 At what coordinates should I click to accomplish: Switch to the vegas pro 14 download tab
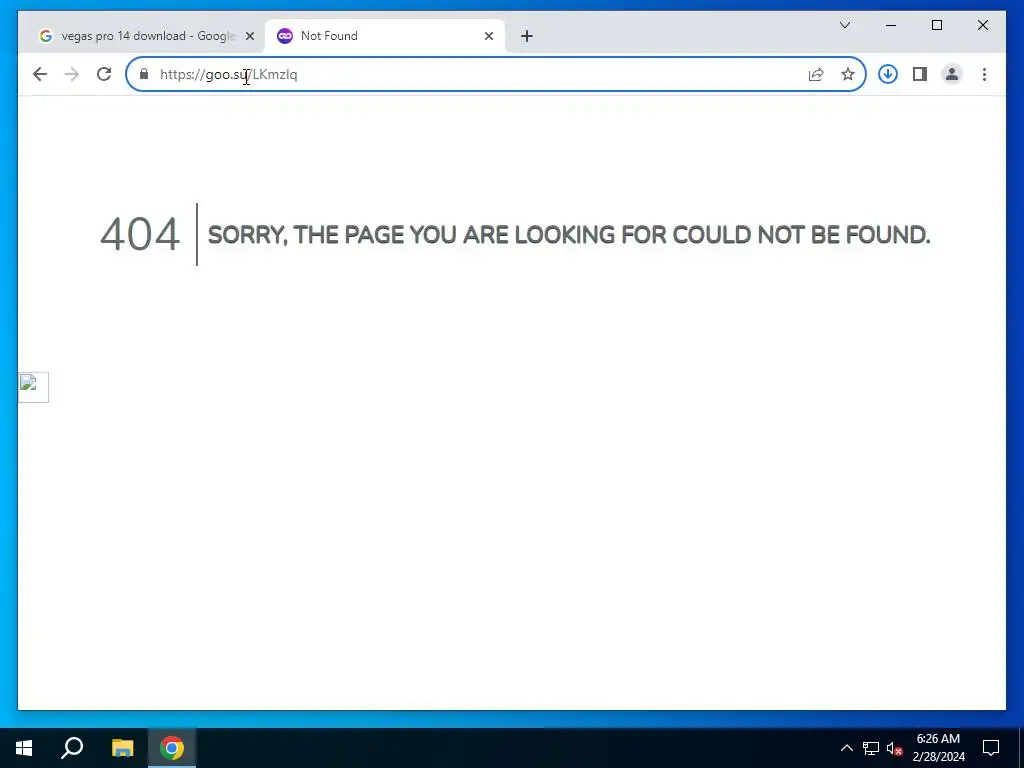(x=146, y=36)
